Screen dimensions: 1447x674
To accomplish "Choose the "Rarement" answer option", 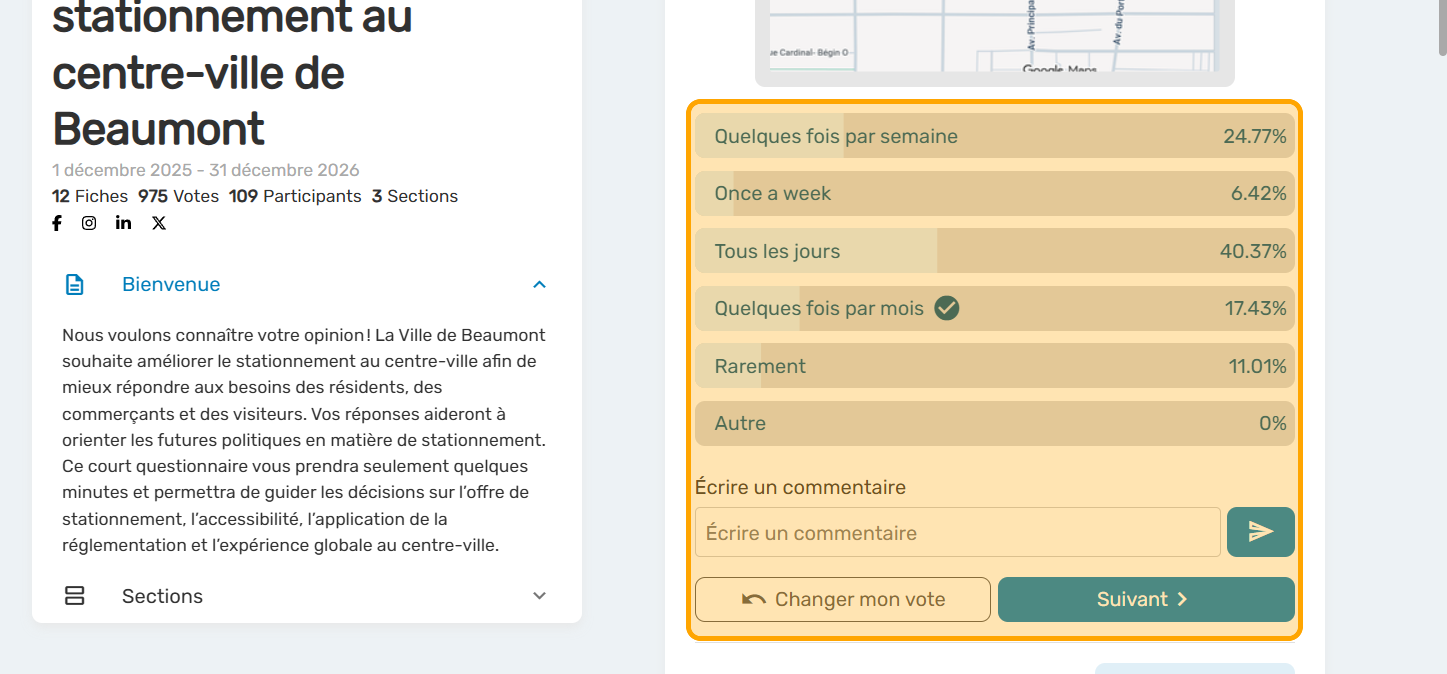I will (x=994, y=366).
